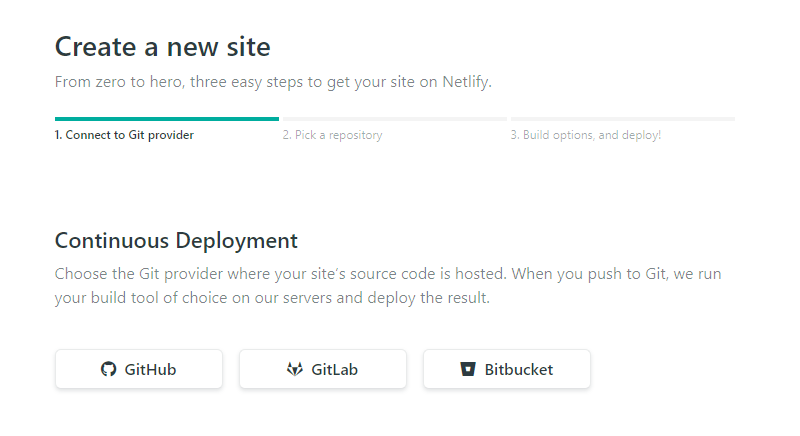Connect using the GitHub button
This screenshot has width=800, height=436.
click(139, 369)
